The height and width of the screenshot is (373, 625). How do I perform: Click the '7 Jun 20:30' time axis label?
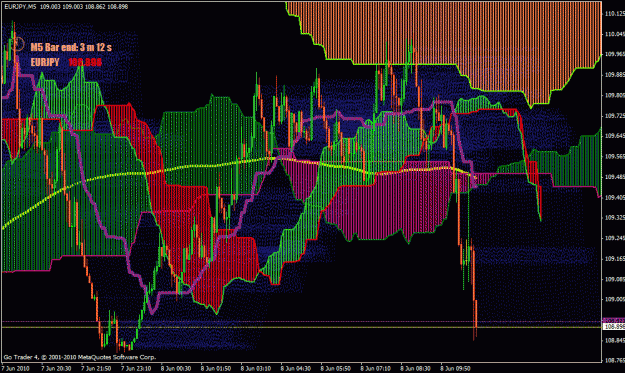click(56, 369)
